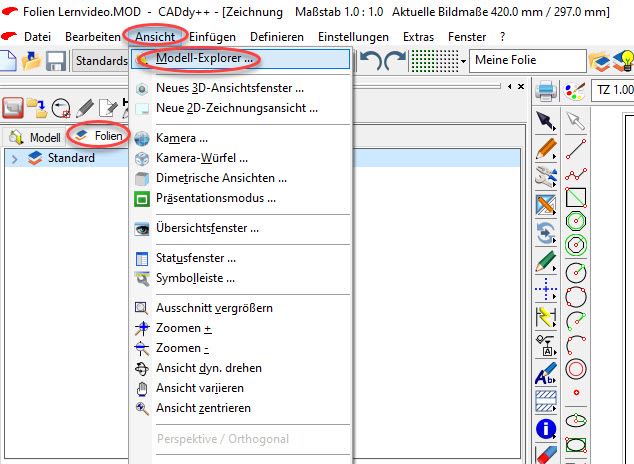Select the polyline tool
The width and height of the screenshot is (634, 464).
click(576, 175)
